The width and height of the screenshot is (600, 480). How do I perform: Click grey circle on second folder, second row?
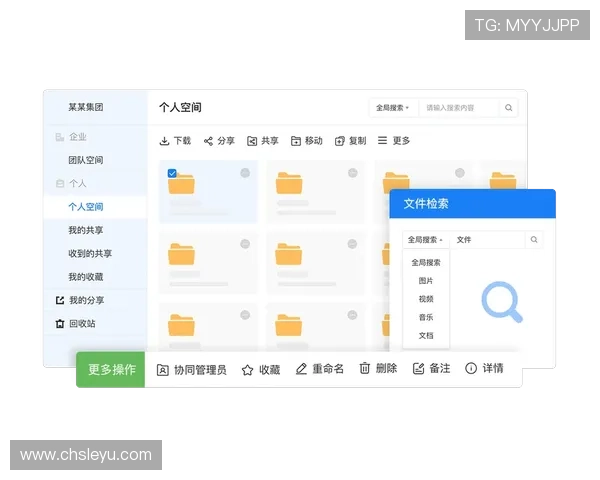point(352,244)
